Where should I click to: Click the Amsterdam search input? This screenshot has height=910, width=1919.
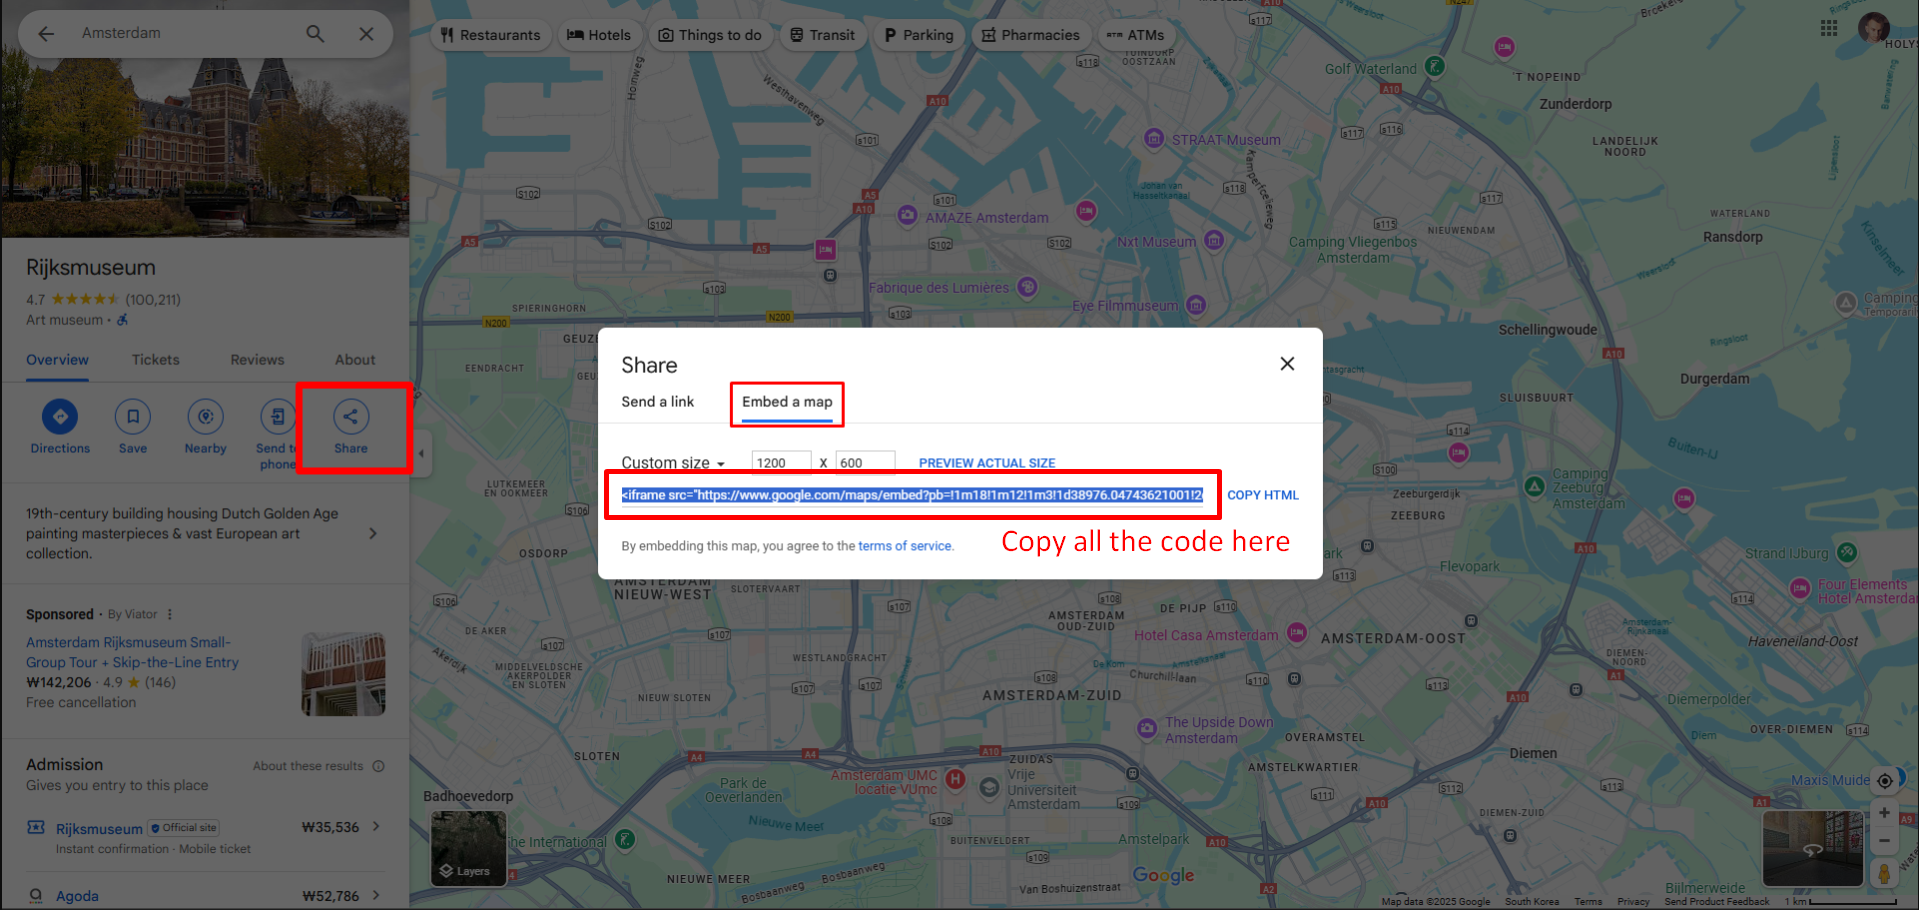click(185, 34)
